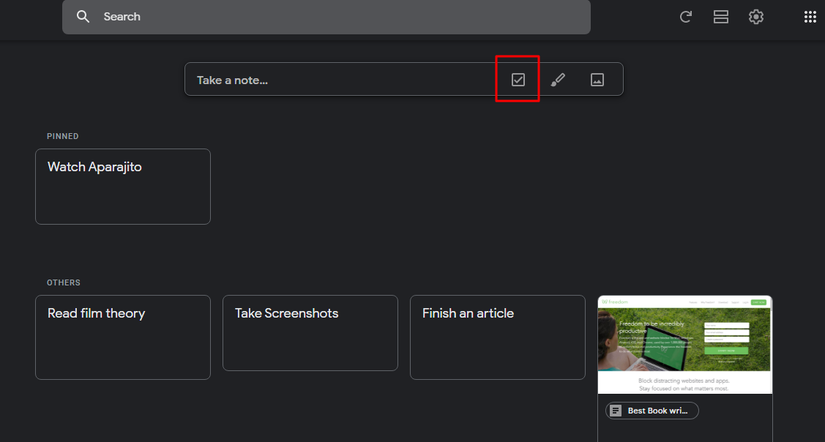Open the Take Screenshots note
The width and height of the screenshot is (825, 442).
[310, 333]
